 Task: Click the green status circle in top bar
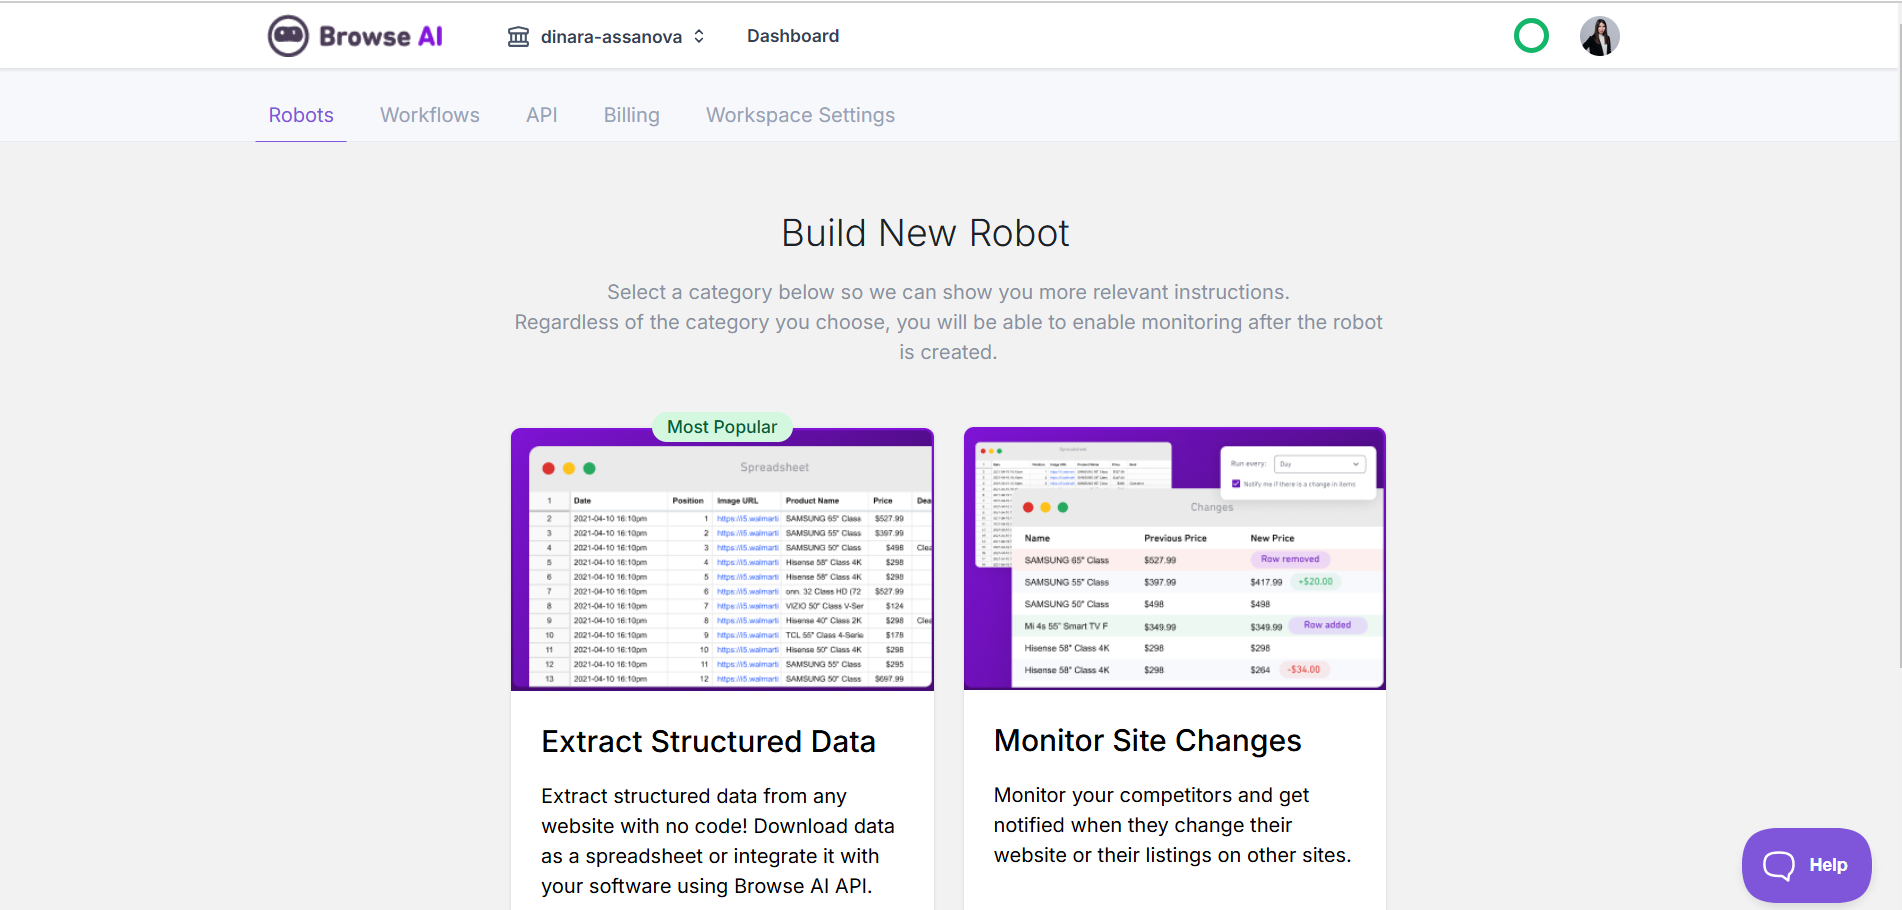tap(1531, 35)
